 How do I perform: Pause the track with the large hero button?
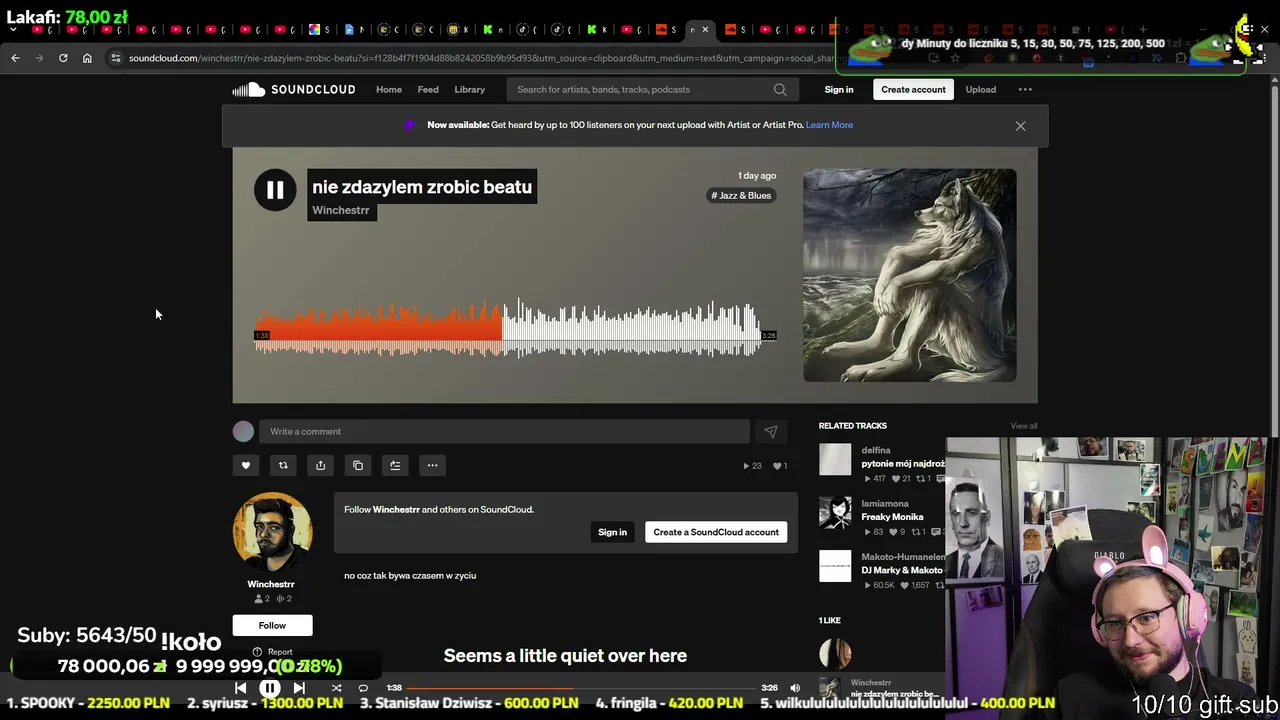pos(275,190)
